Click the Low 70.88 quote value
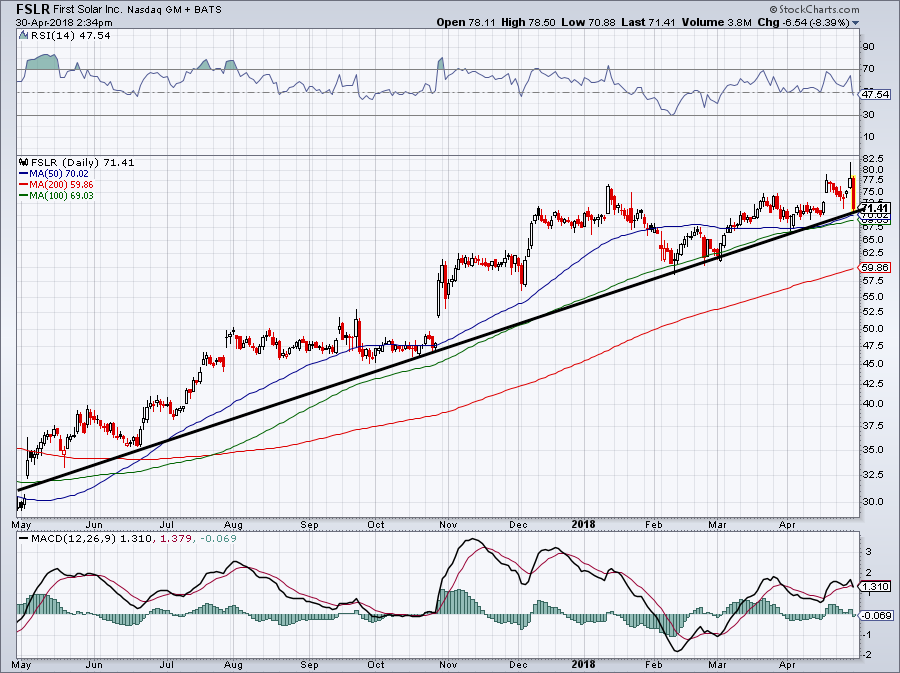 pos(588,22)
